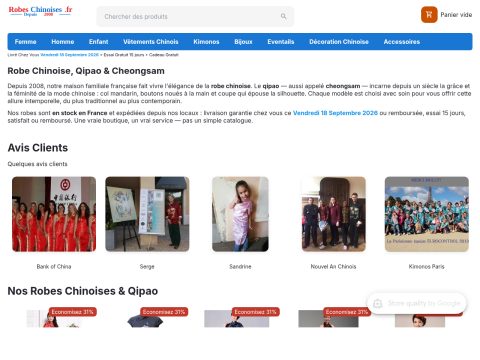Open the Kimonos menu item

(206, 42)
